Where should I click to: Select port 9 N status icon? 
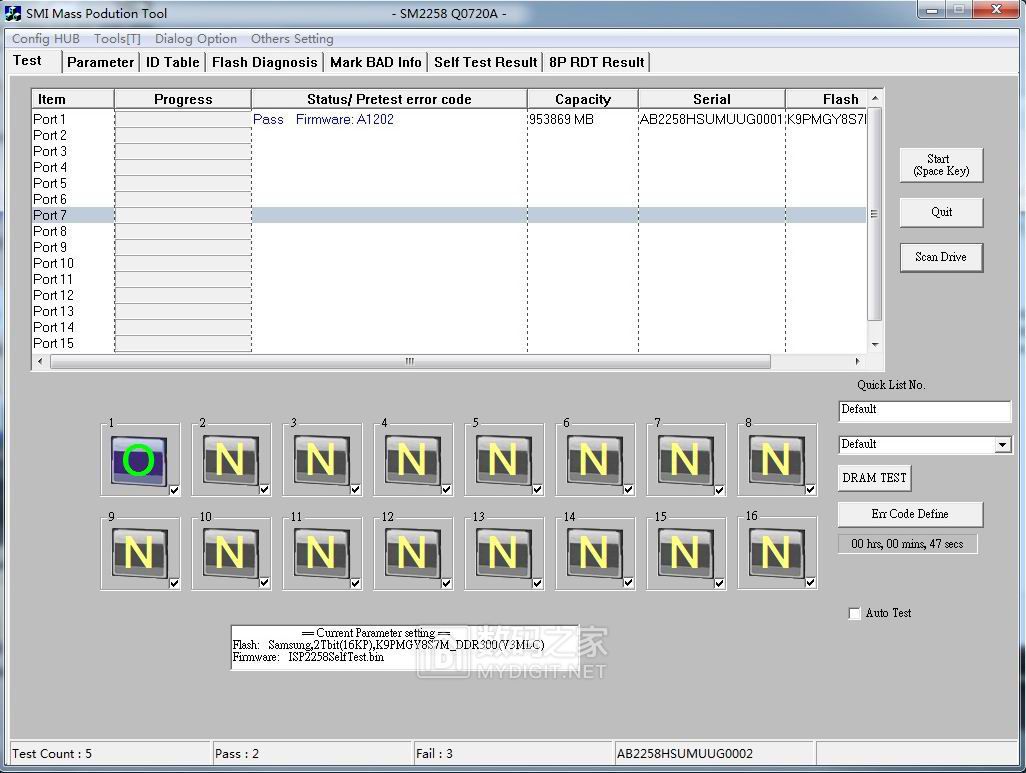pyautogui.click(x=139, y=552)
